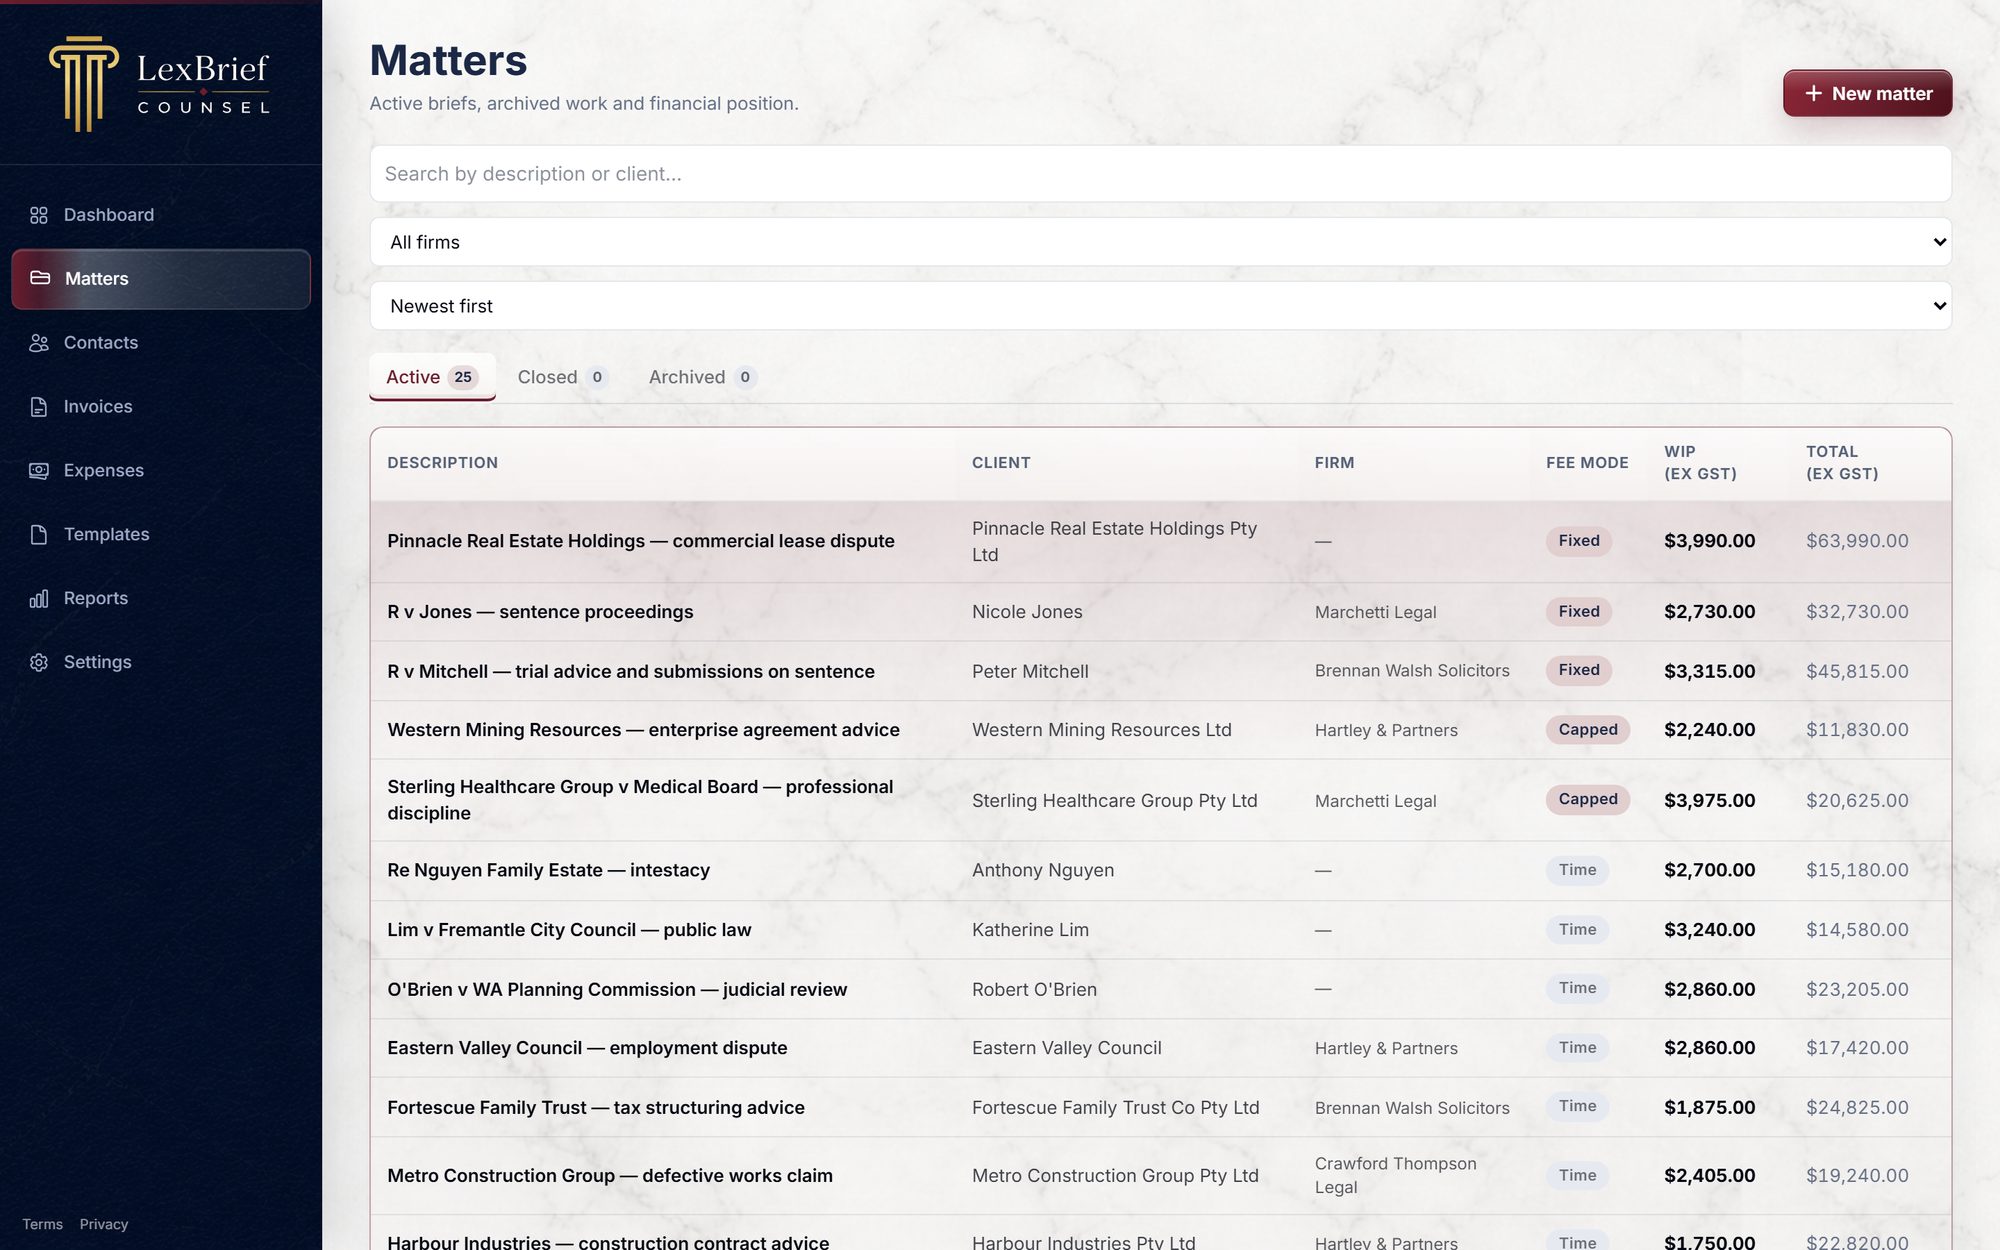The width and height of the screenshot is (2000, 1250).
Task: Switch to the Closed tab
Action: (x=561, y=377)
